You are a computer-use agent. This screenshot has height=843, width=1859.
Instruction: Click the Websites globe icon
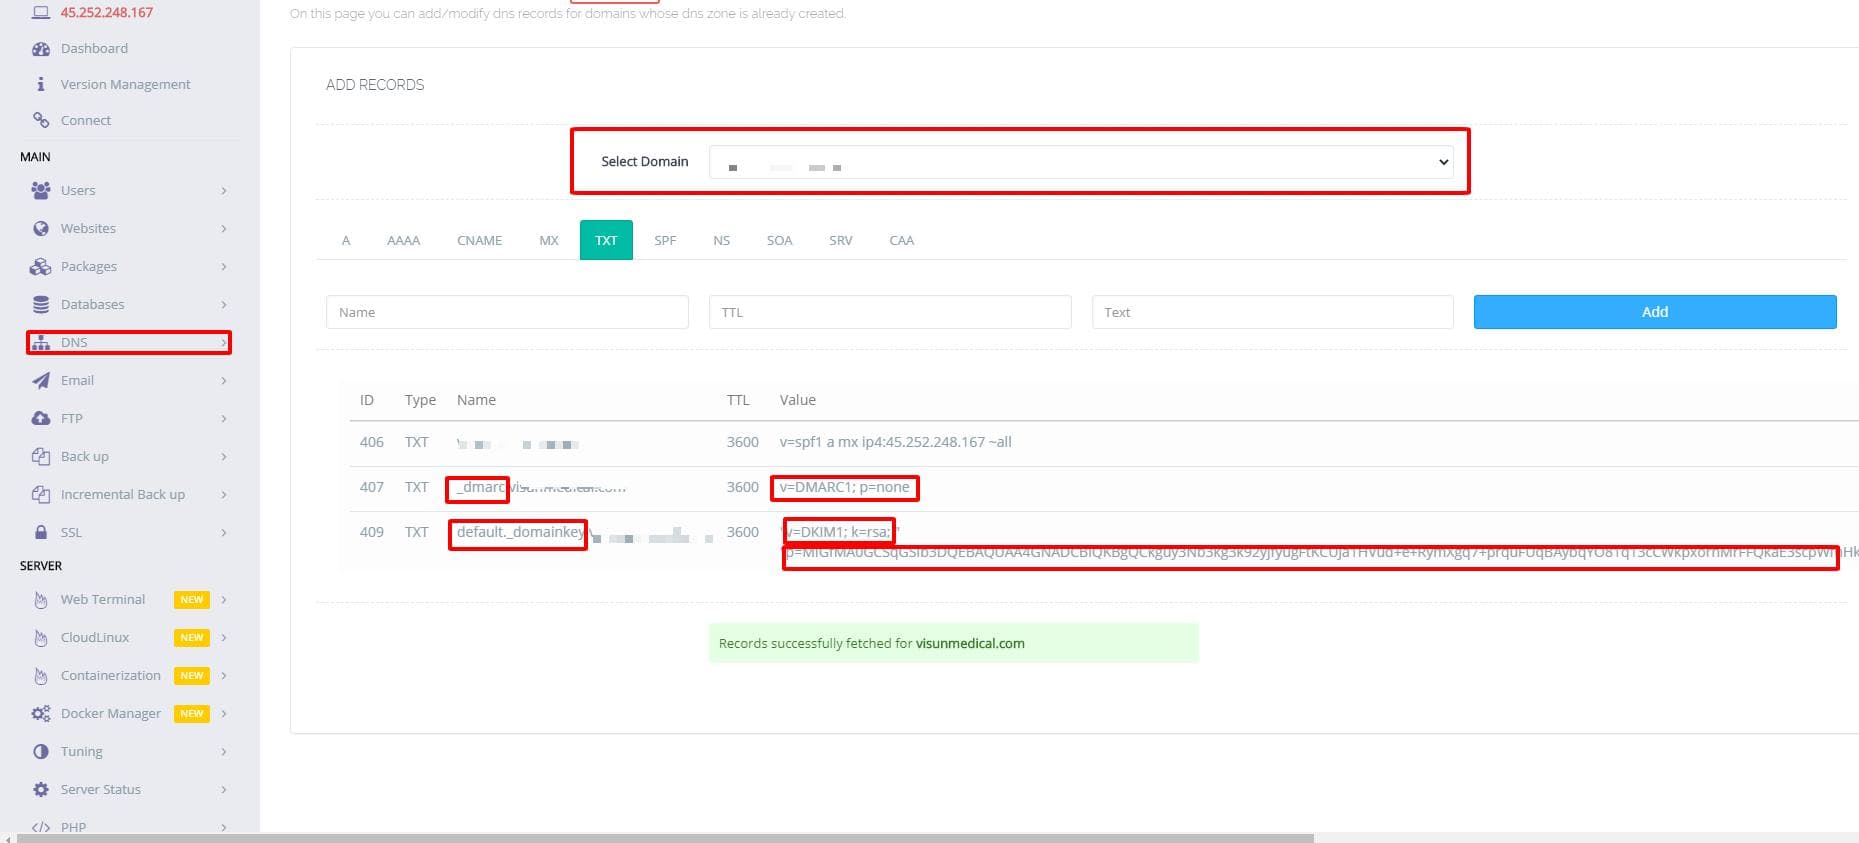(41, 228)
